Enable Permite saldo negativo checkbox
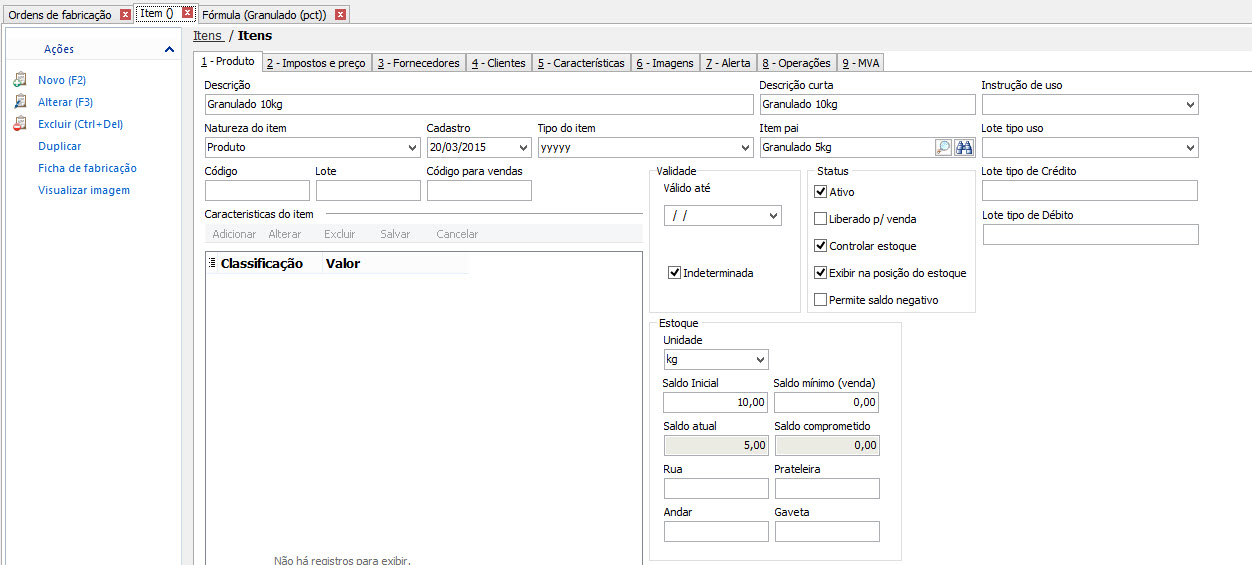The image size is (1252, 565). coord(821,300)
